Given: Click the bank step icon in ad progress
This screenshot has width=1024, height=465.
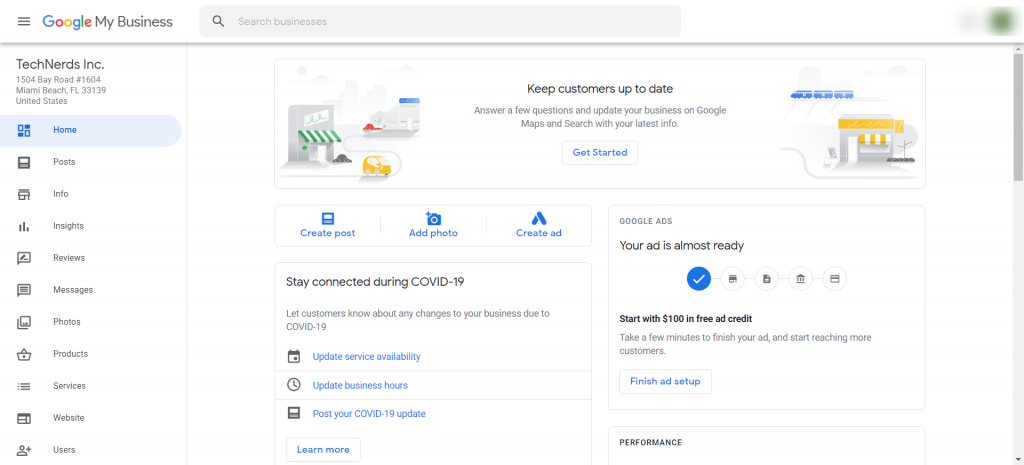Looking at the screenshot, I should [x=801, y=279].
